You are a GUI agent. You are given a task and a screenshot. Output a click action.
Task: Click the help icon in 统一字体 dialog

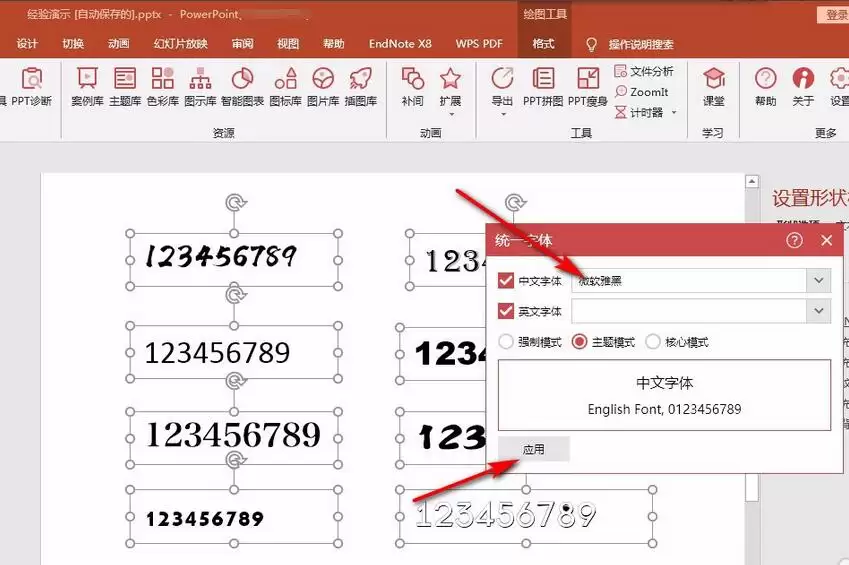[794, 240]
